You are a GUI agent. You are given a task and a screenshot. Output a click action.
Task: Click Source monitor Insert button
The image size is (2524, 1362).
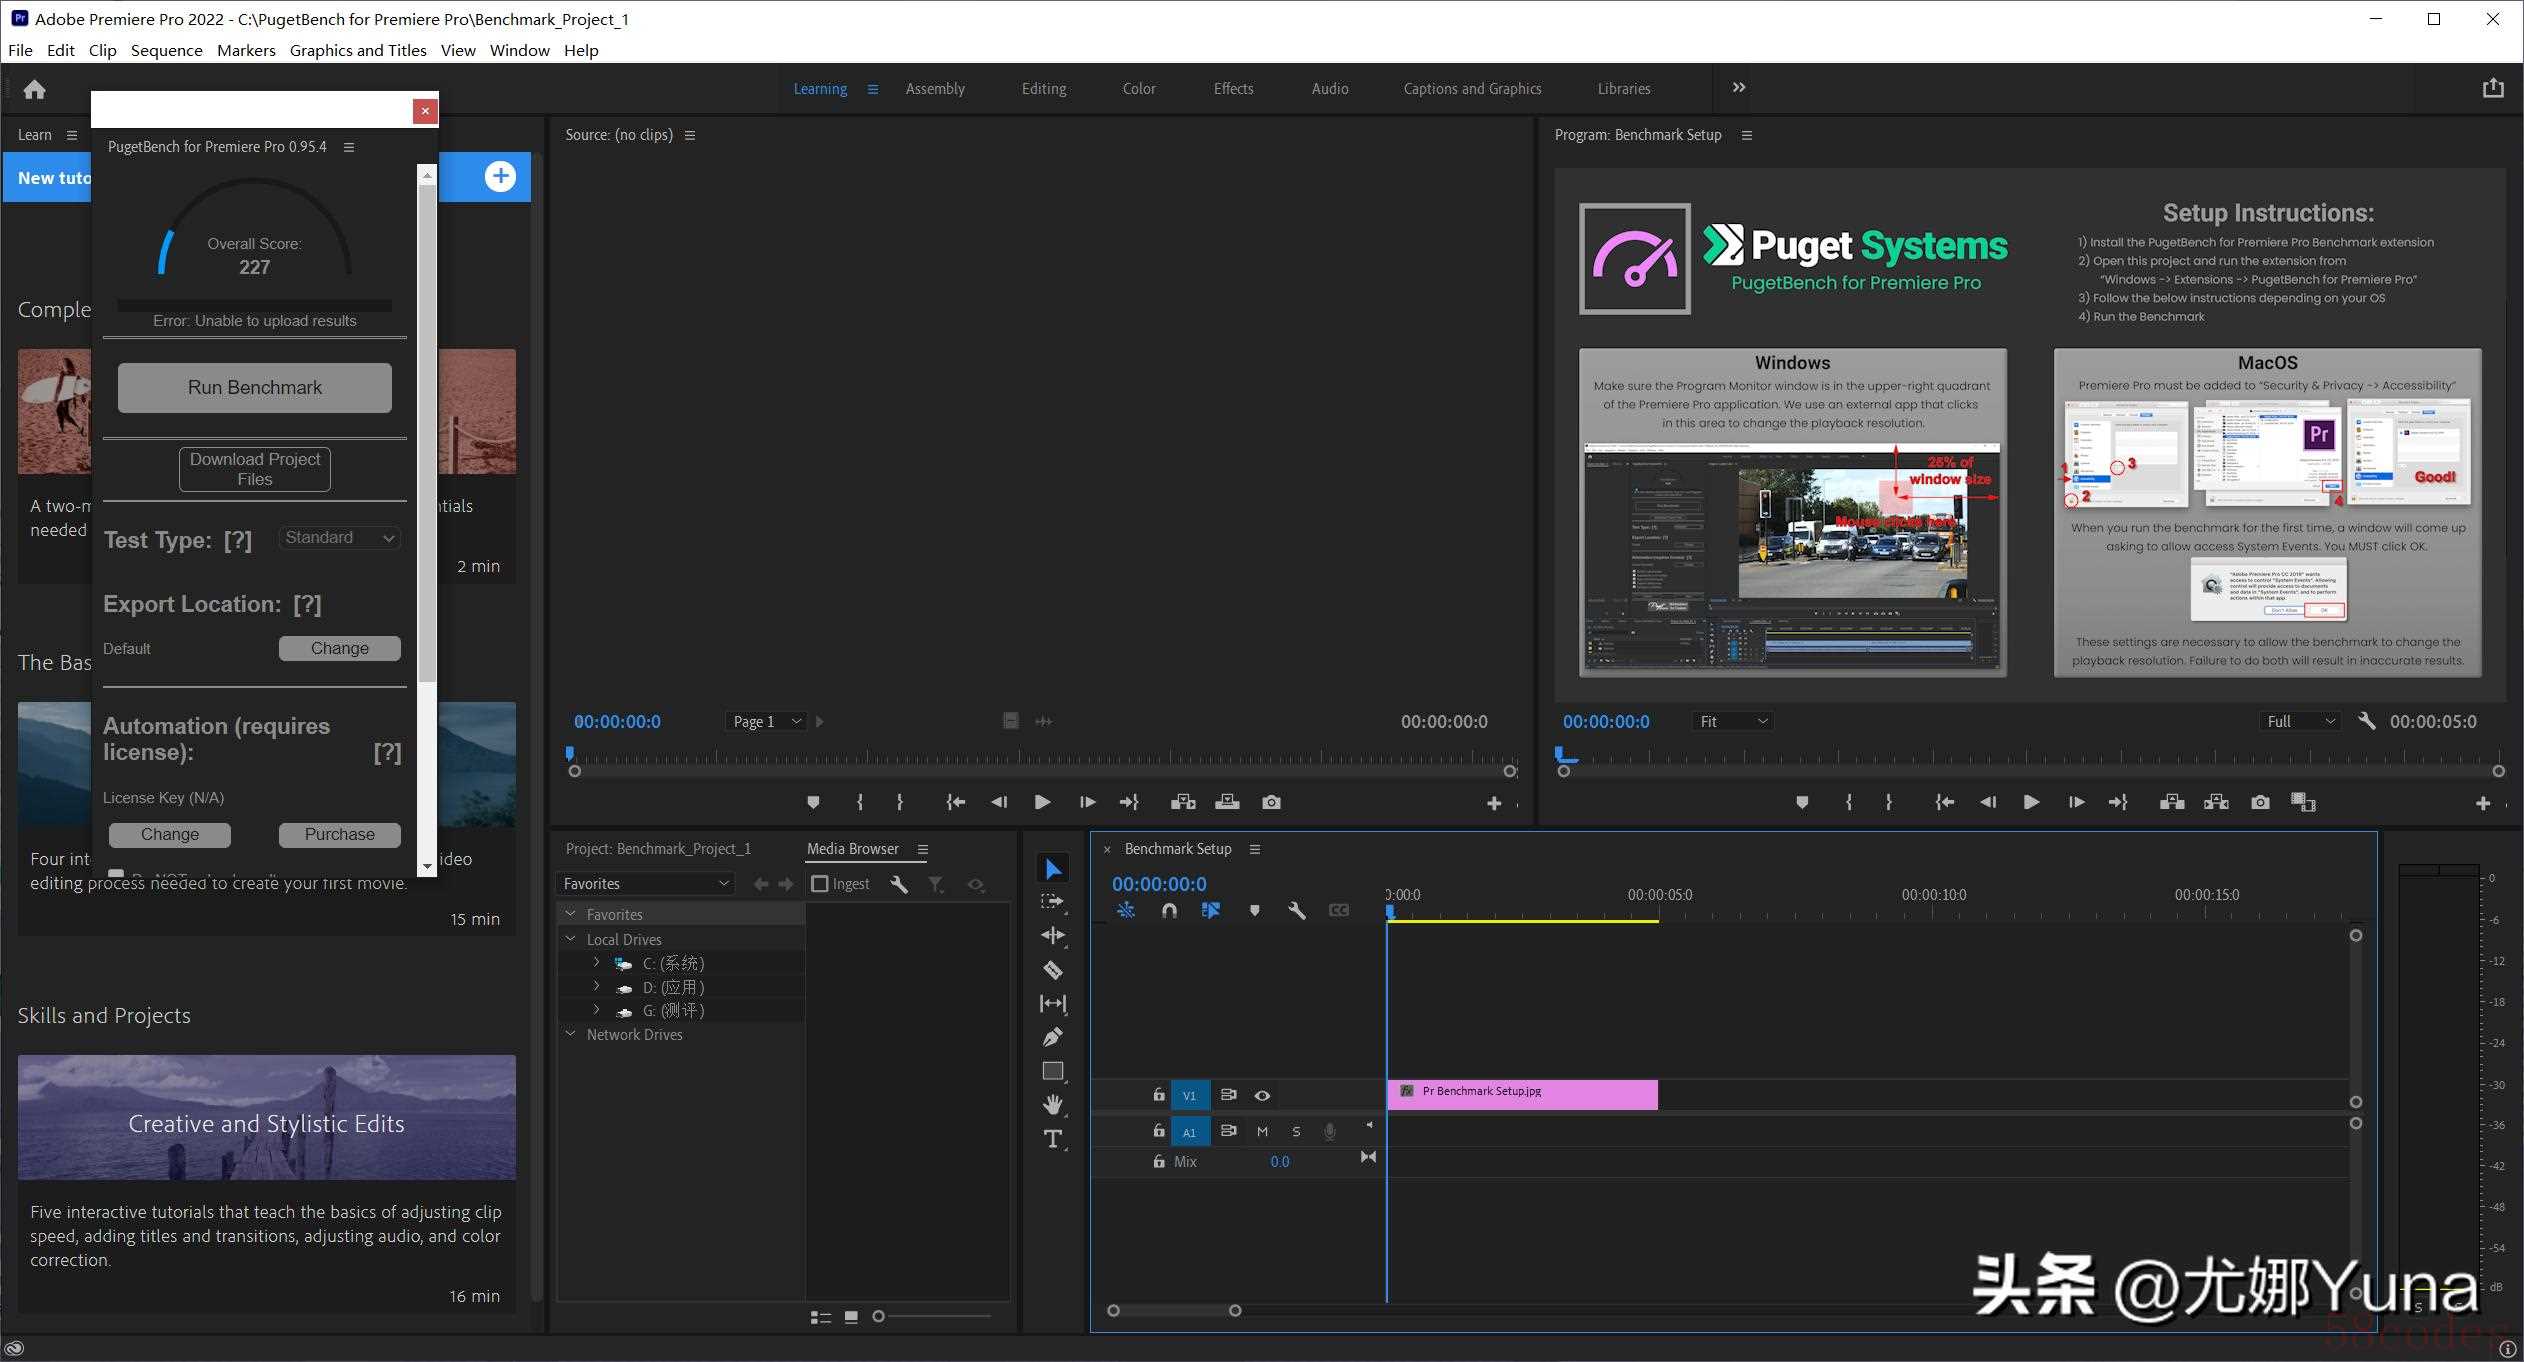1183,802
